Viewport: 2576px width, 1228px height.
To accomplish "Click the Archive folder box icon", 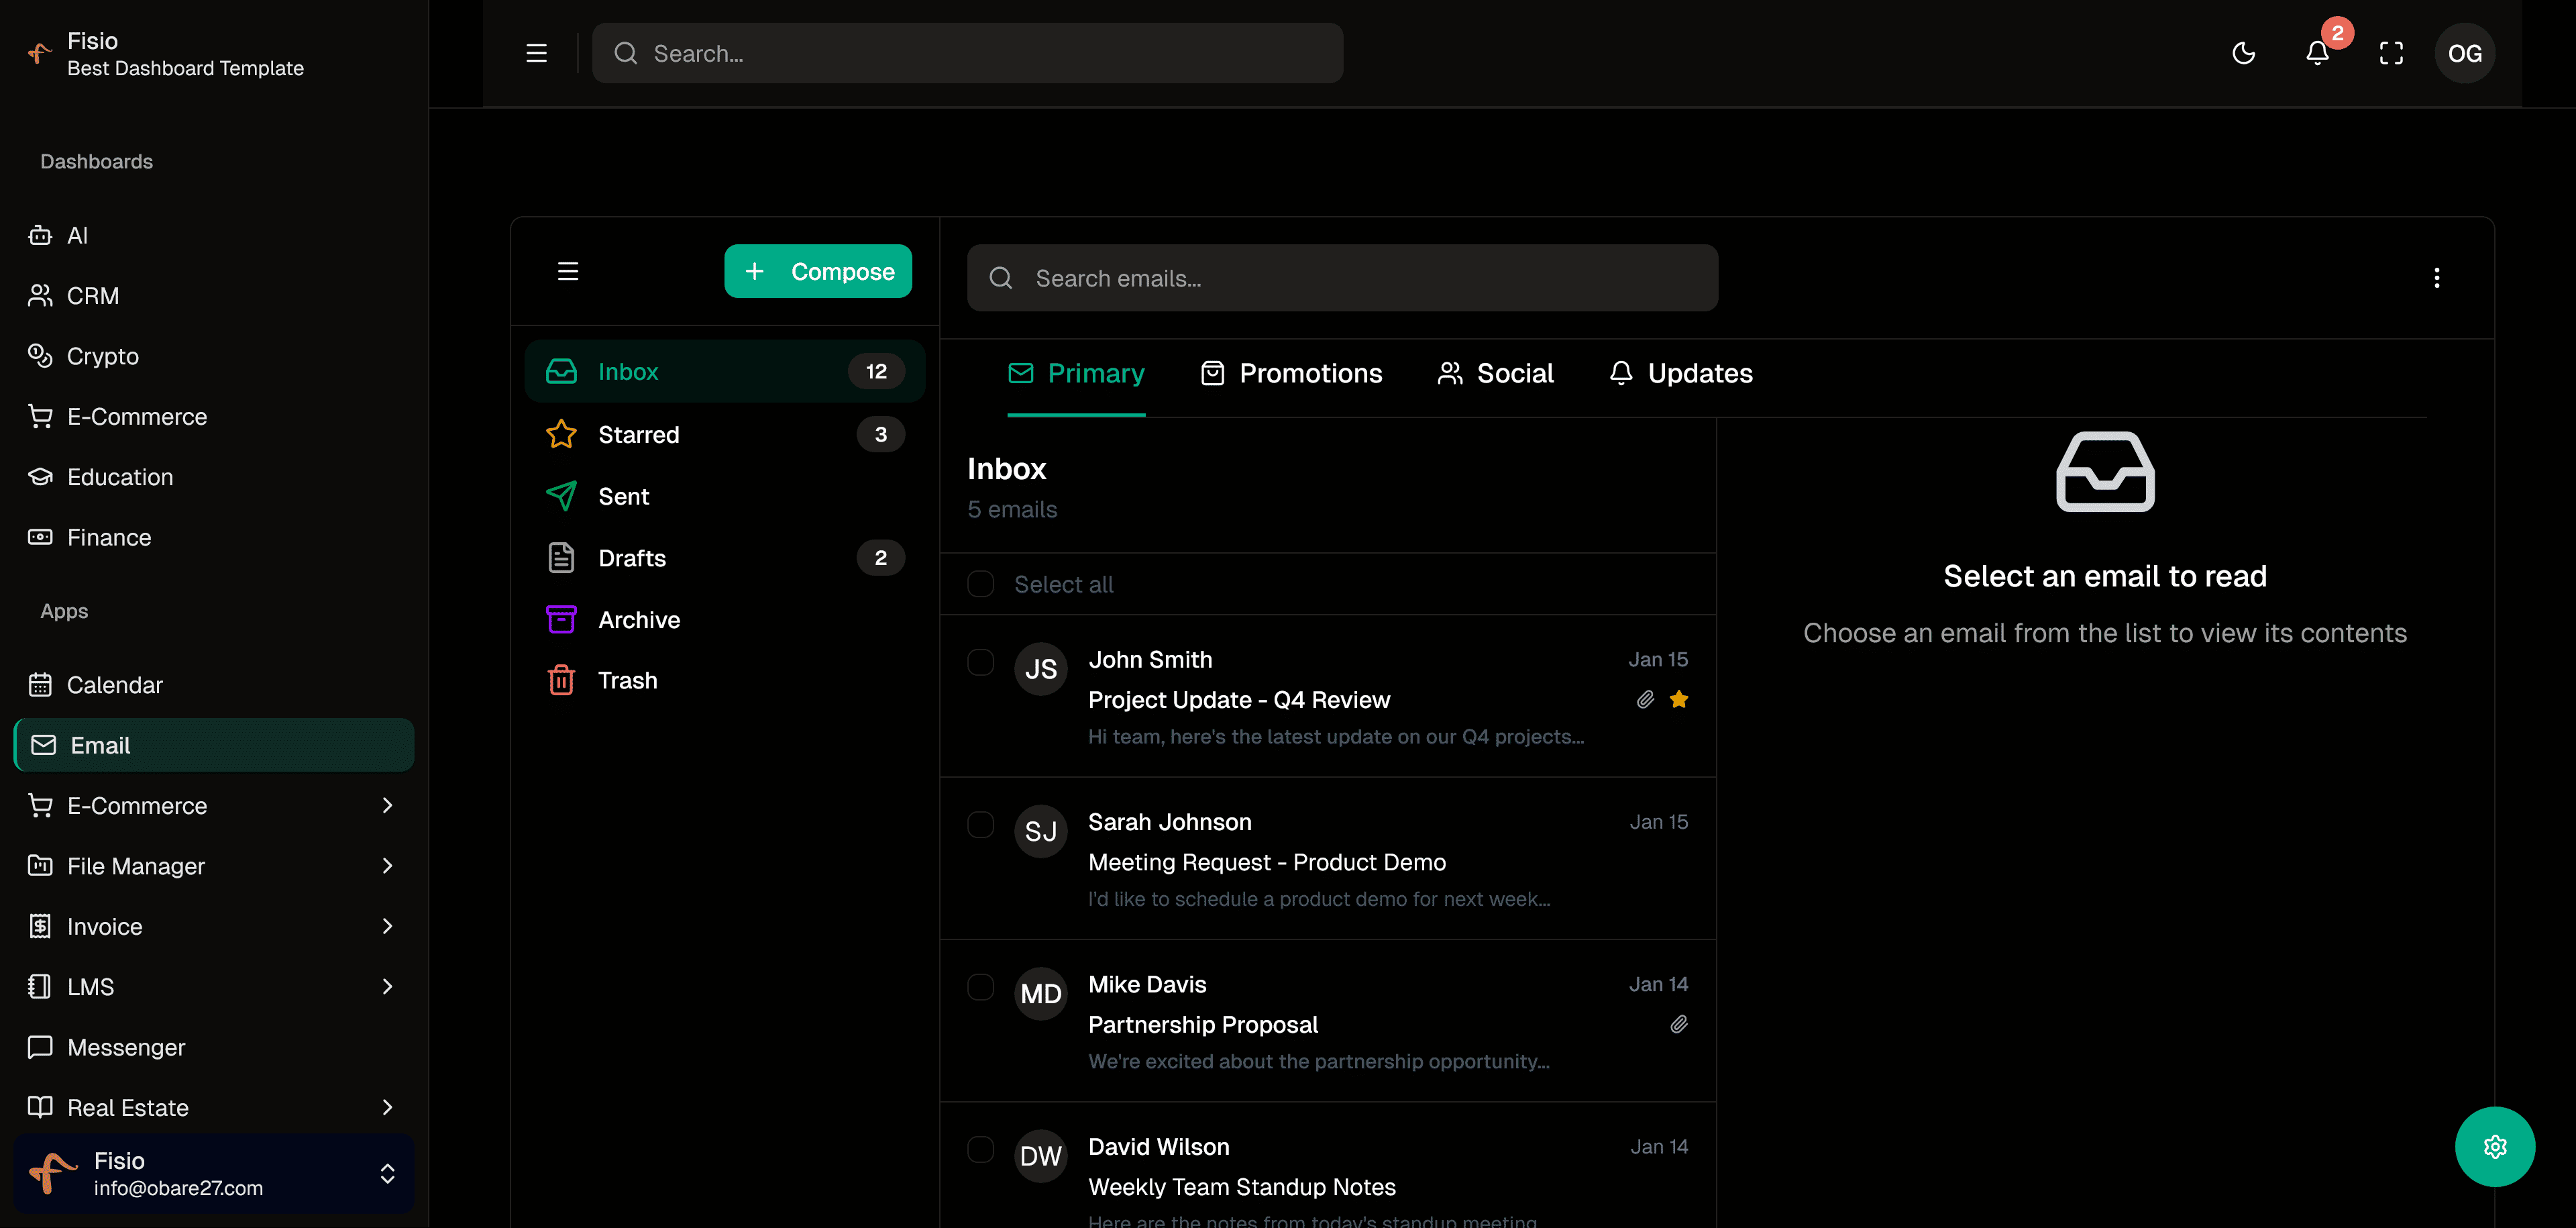I will click(x=561, y=619).
